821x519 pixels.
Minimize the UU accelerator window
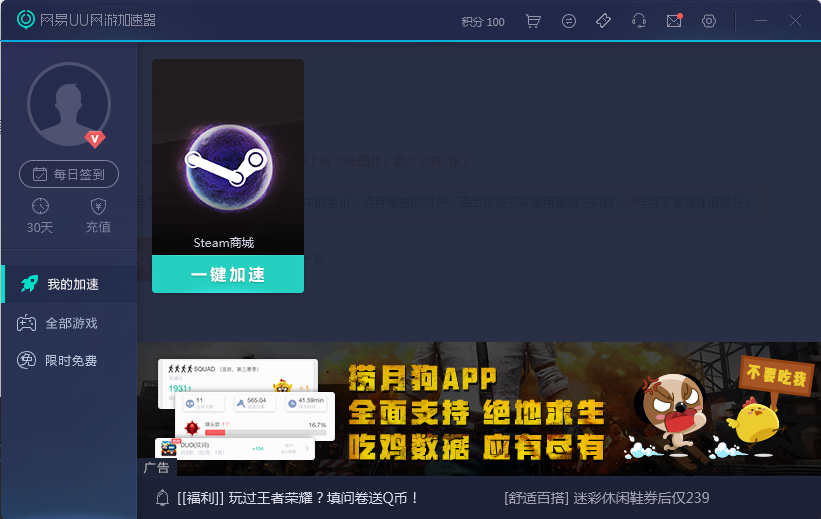pos(761,21)
